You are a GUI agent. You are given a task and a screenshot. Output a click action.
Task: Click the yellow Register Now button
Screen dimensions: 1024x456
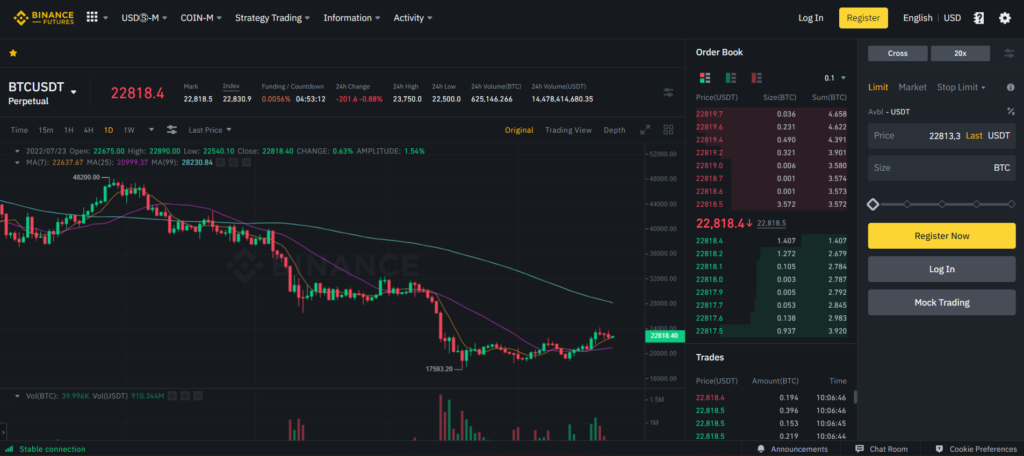pos(941,236)
